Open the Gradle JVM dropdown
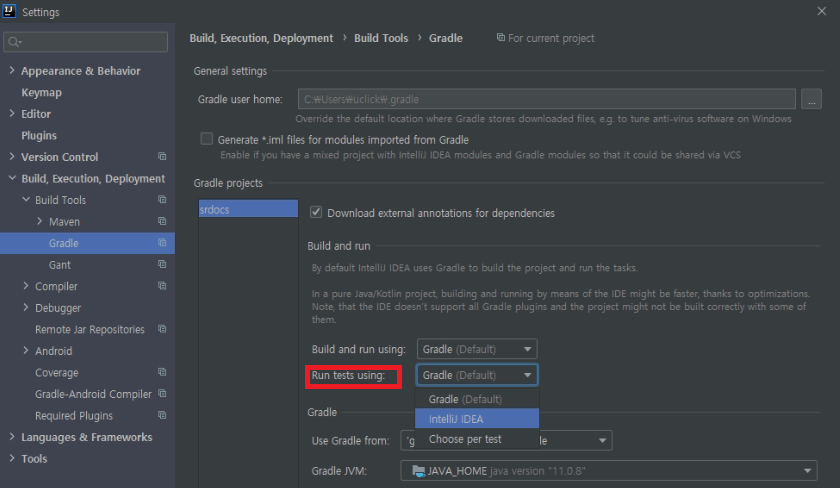Image resolution: width=840 pixels, height=488 pixels. click(x=609, y=470)
